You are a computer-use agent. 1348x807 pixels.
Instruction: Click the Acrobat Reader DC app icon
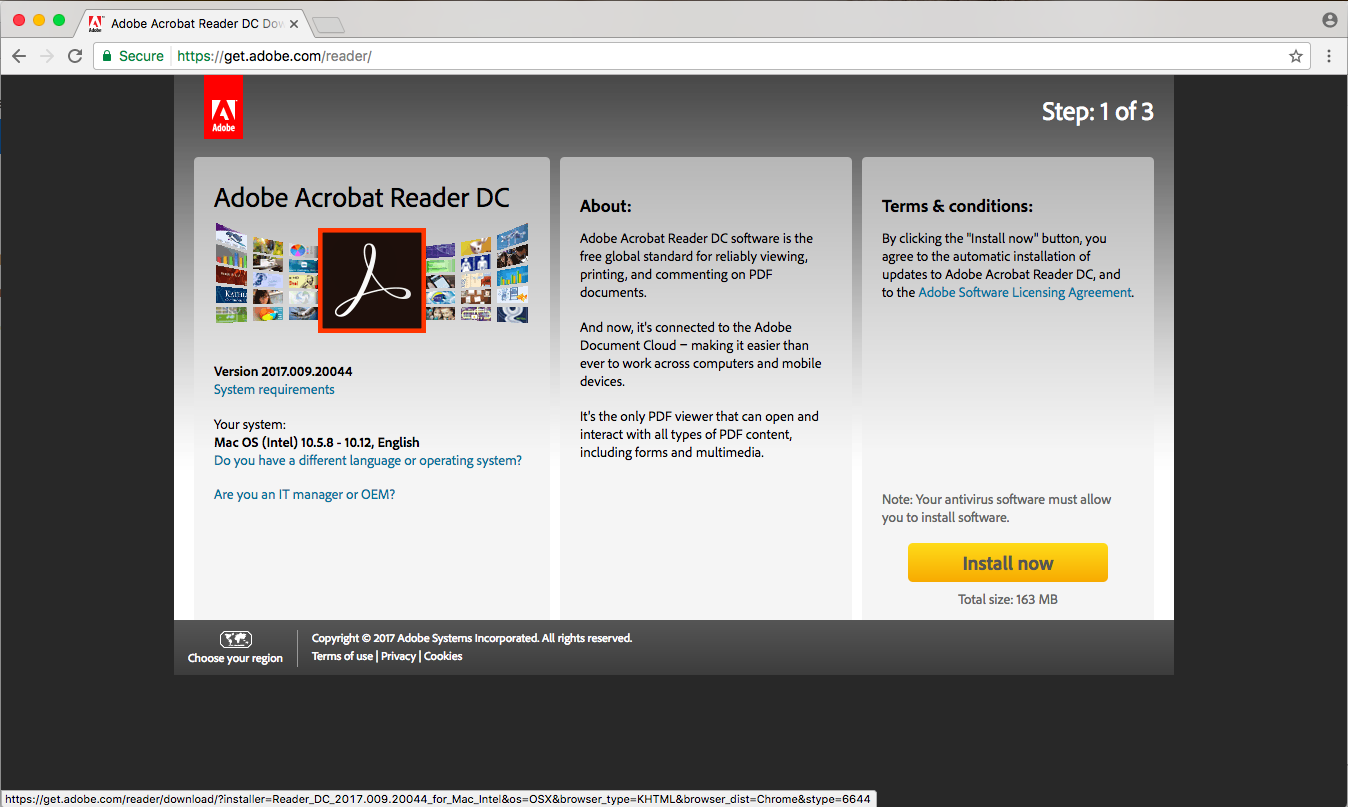tap(372, 280)
